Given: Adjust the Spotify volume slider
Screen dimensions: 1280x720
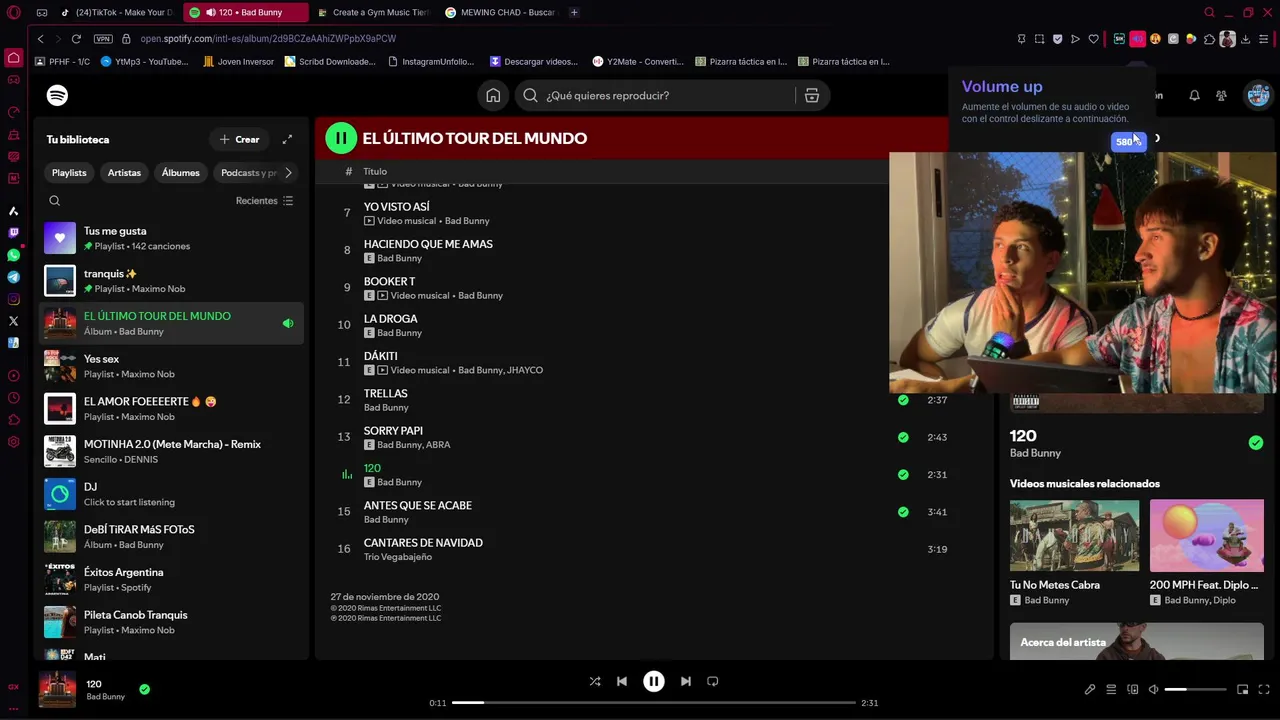Looking at the screenshot, I should click(x=1195, y=689).
